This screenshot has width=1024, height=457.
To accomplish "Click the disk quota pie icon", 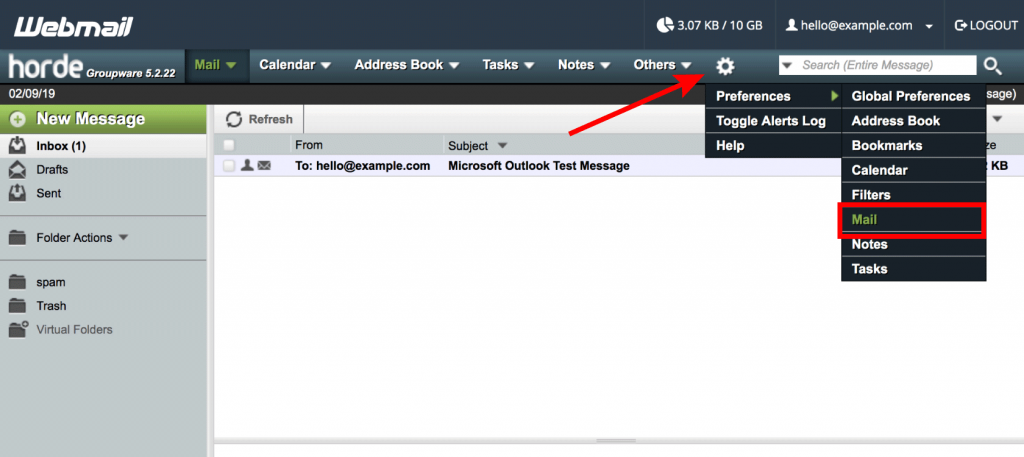I will tap(663, 25).
